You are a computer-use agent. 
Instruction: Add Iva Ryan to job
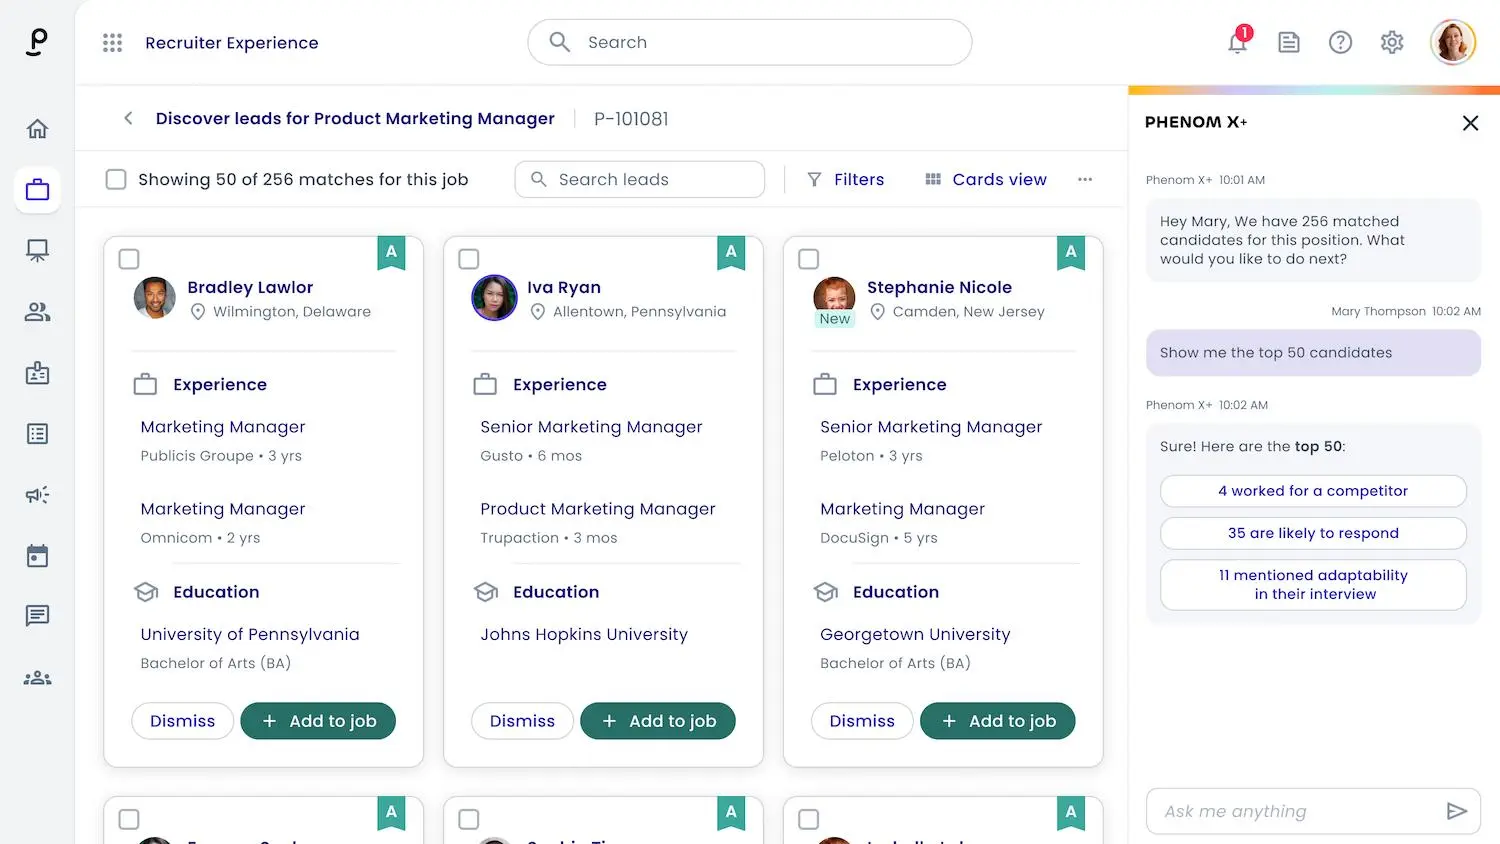coord(658,721)
